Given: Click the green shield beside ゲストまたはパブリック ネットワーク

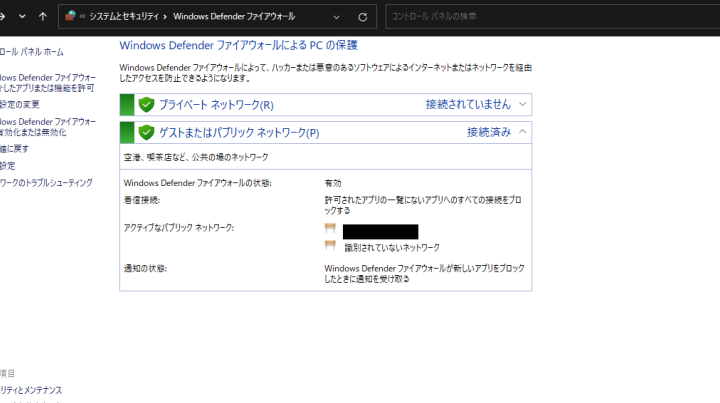Looking at the screenshot, I should (146, 132).
